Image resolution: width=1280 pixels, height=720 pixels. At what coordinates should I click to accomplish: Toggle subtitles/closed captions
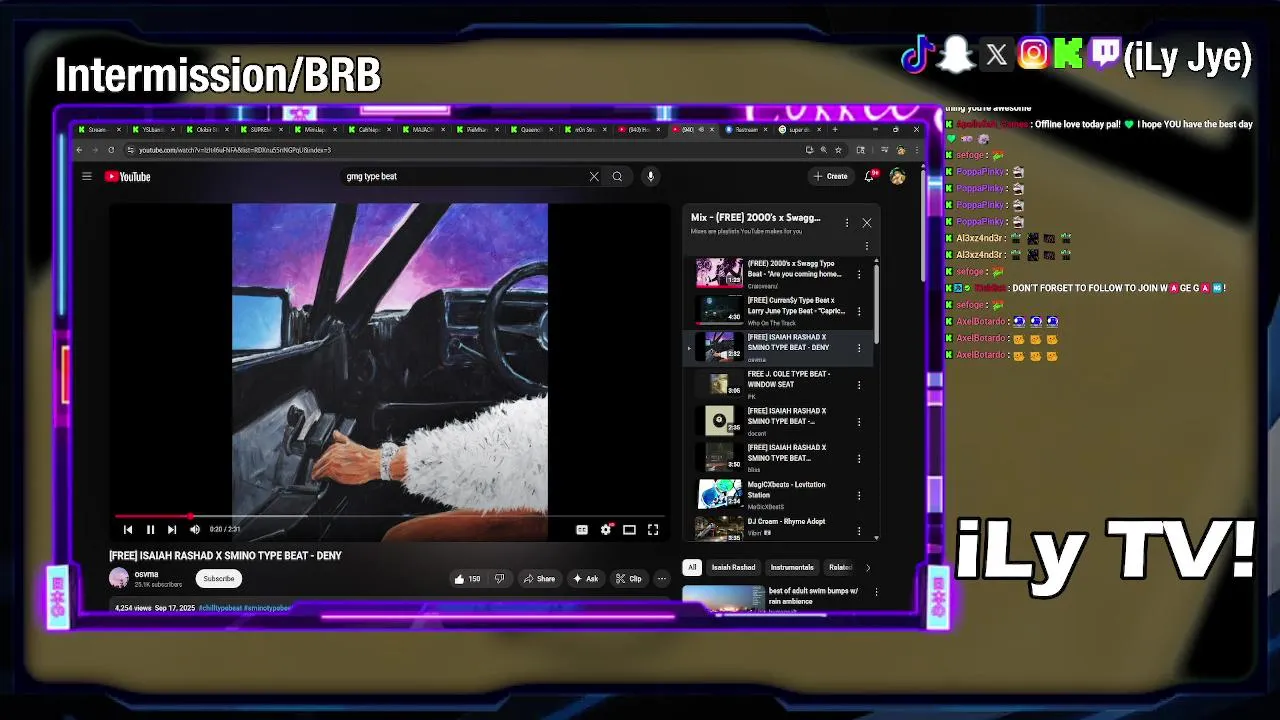[x=582, y=530]
